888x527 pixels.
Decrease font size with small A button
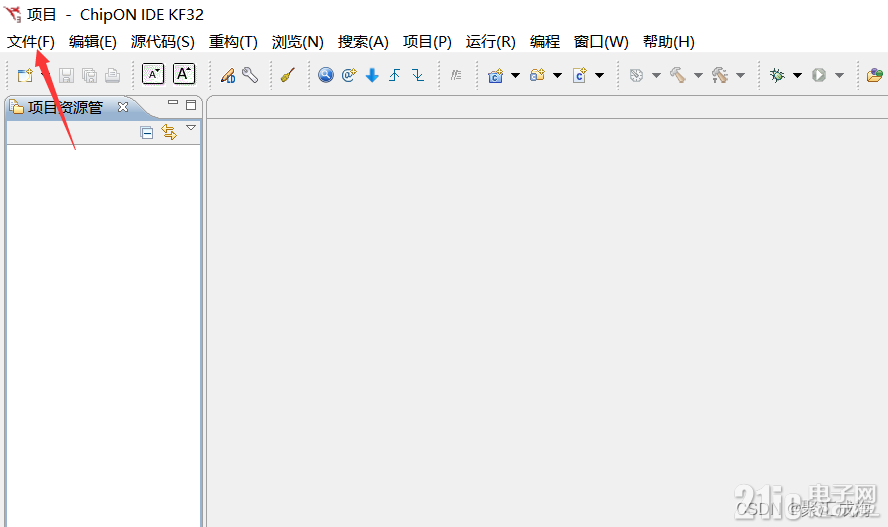click(x=153, y=74)
